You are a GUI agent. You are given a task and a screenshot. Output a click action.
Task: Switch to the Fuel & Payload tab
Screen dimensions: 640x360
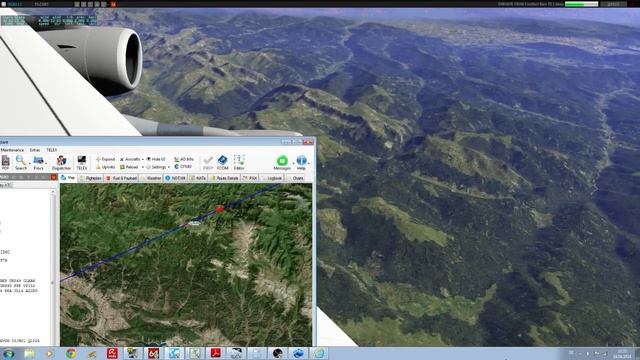tap(121, 178)
